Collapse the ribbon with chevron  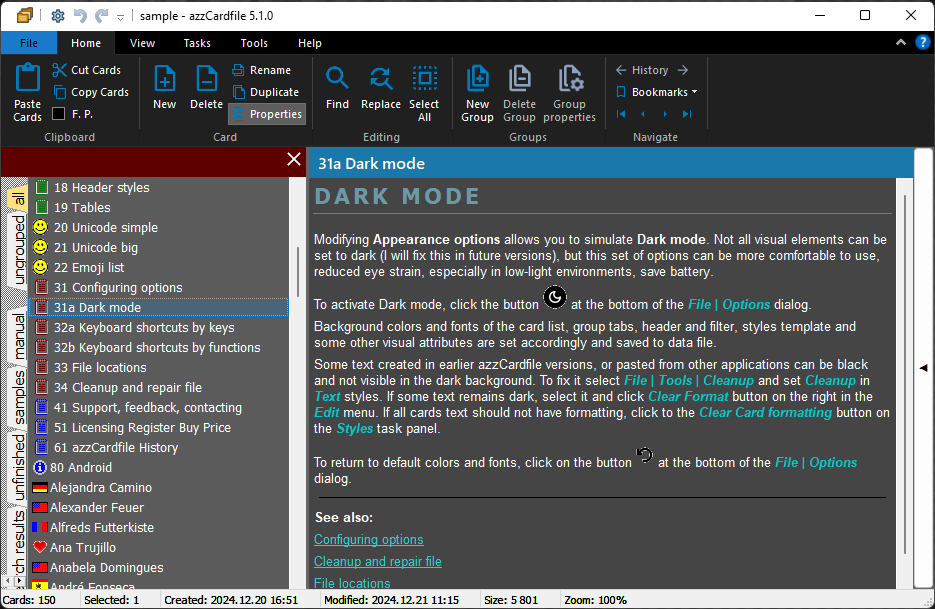coord(901,42)
